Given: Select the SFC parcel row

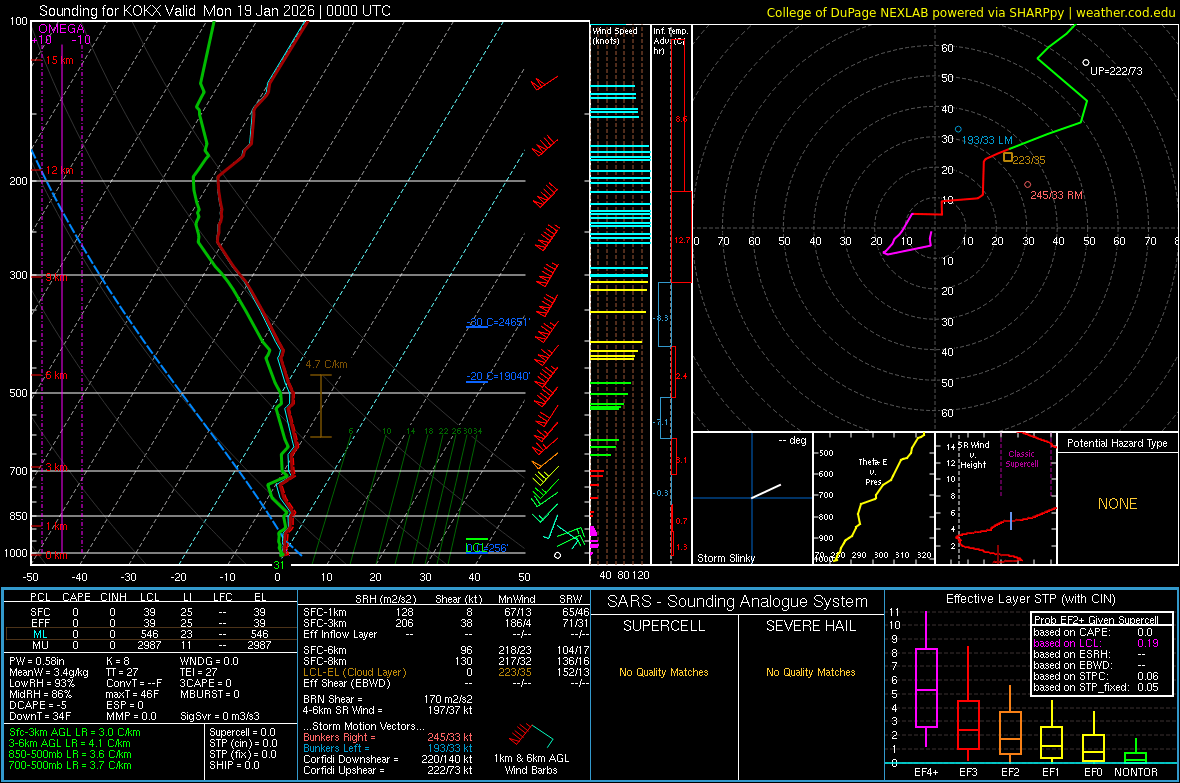Looking at the screenshot, I should tap(149, 612).
